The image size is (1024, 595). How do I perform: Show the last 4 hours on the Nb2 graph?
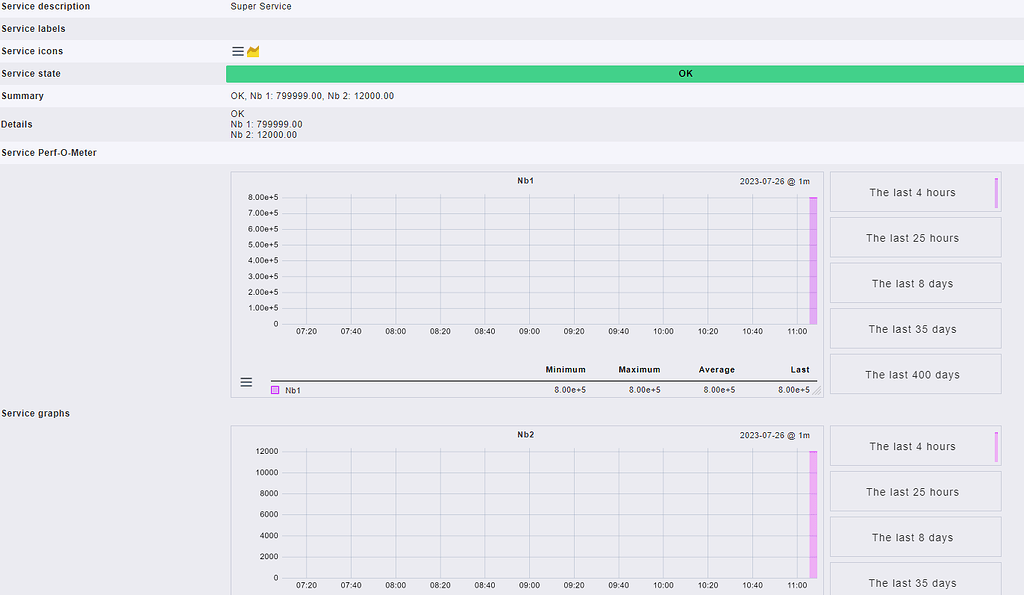[x=913, y=446]
